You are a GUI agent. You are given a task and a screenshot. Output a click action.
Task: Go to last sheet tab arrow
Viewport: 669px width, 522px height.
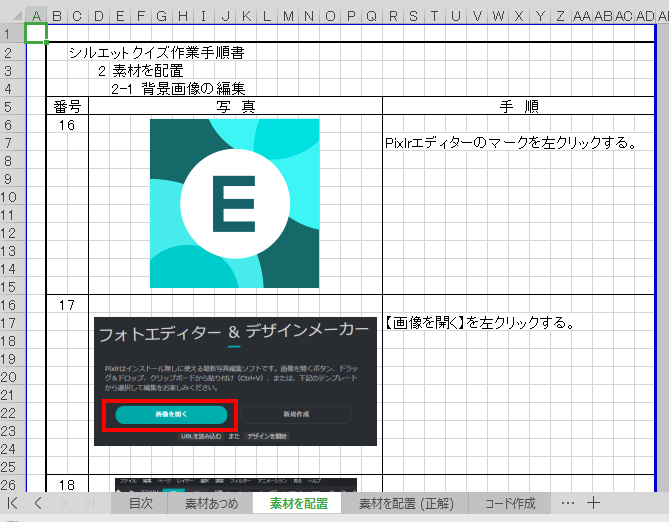click(x=89, y=504)
